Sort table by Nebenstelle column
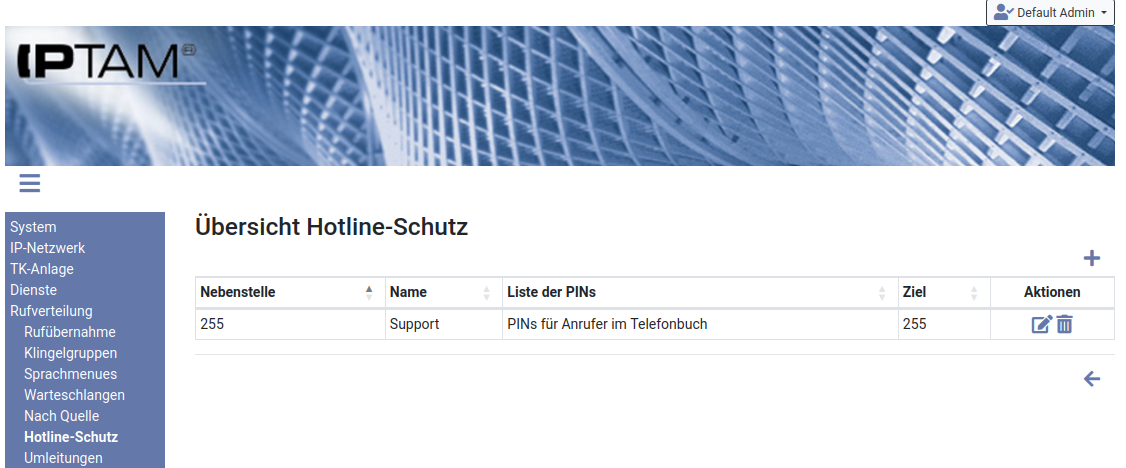Viewport: 1126px width, 468px height. pyautogui.click(x=289, y=292)
